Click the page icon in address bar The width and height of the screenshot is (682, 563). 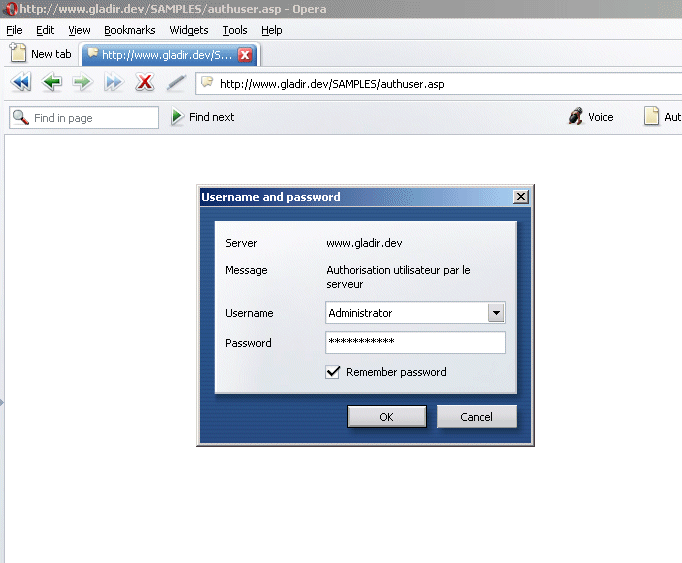point(207,82)
